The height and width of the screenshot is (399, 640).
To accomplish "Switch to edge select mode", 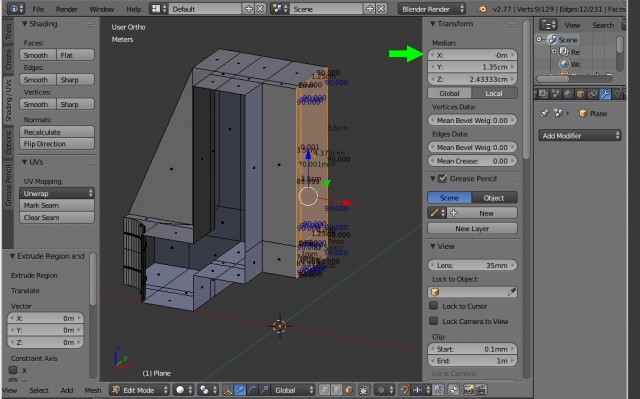I will click(336, 390).
